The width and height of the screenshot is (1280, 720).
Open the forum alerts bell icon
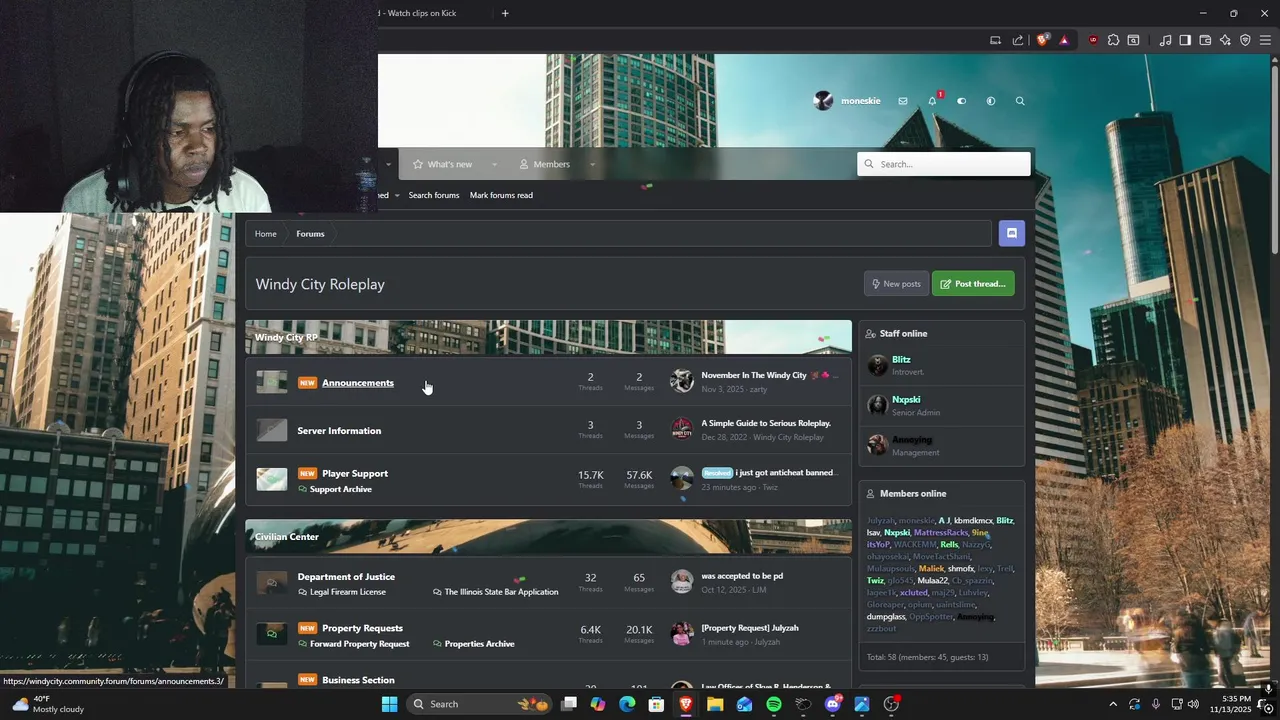(933, 101)
